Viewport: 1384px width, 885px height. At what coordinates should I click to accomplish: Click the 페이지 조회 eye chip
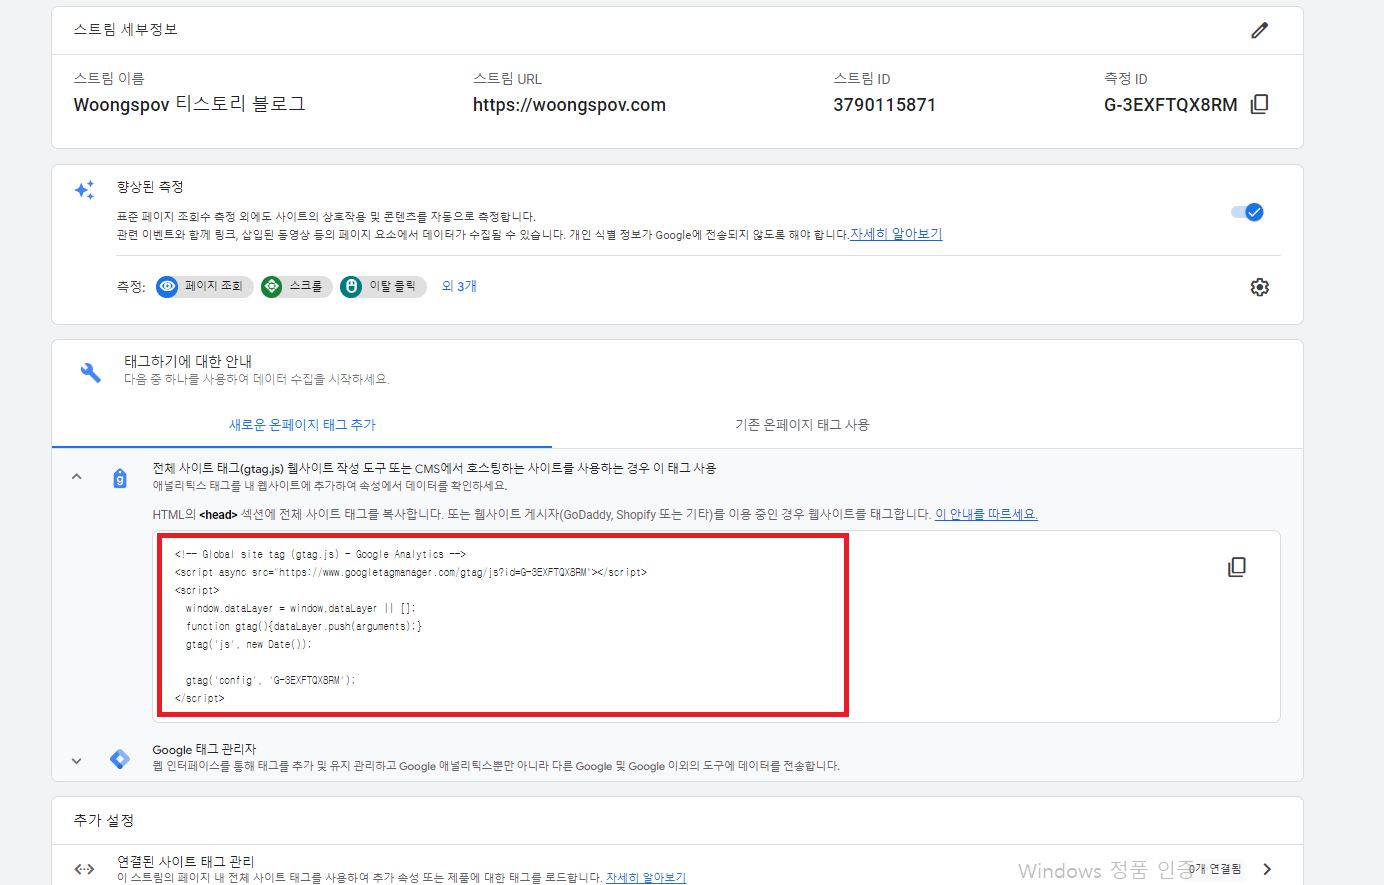(204, 287)
